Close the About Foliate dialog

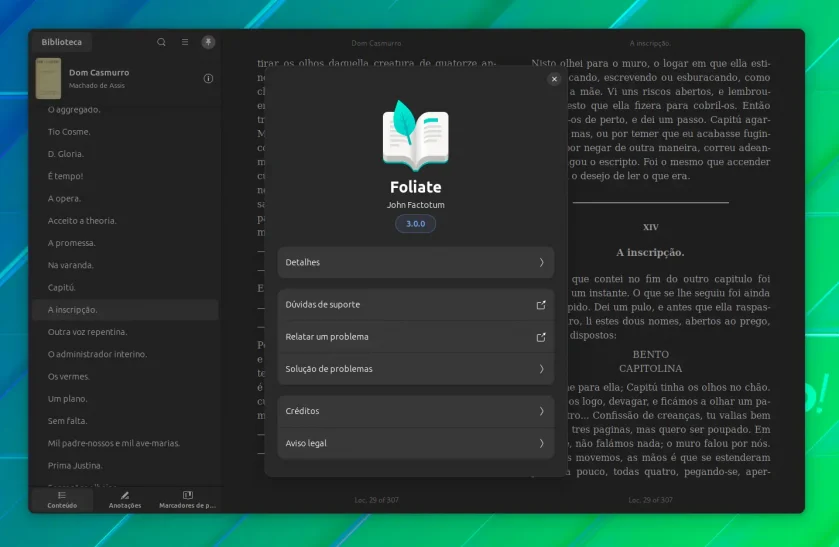coord(554,79)
